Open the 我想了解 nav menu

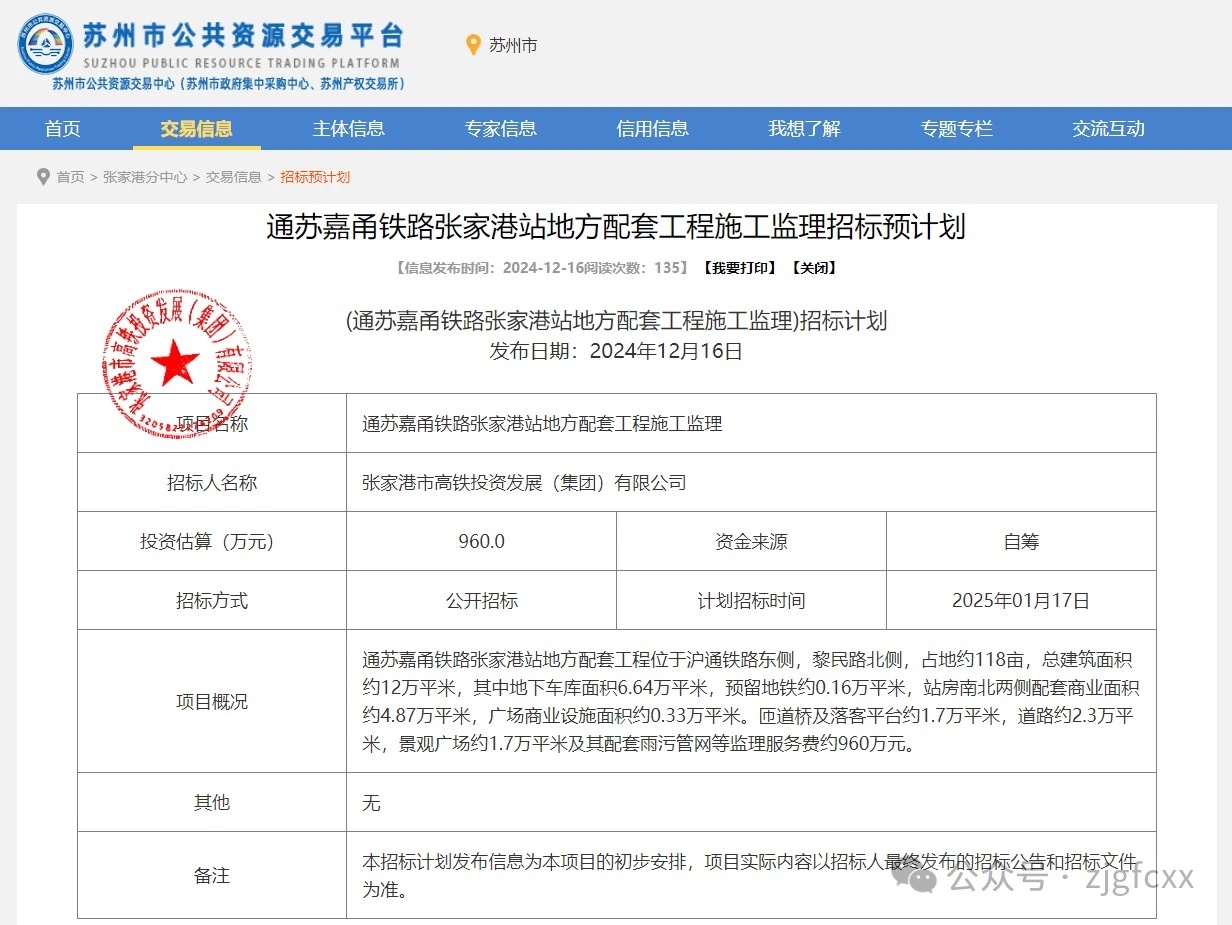pos(805,128)
